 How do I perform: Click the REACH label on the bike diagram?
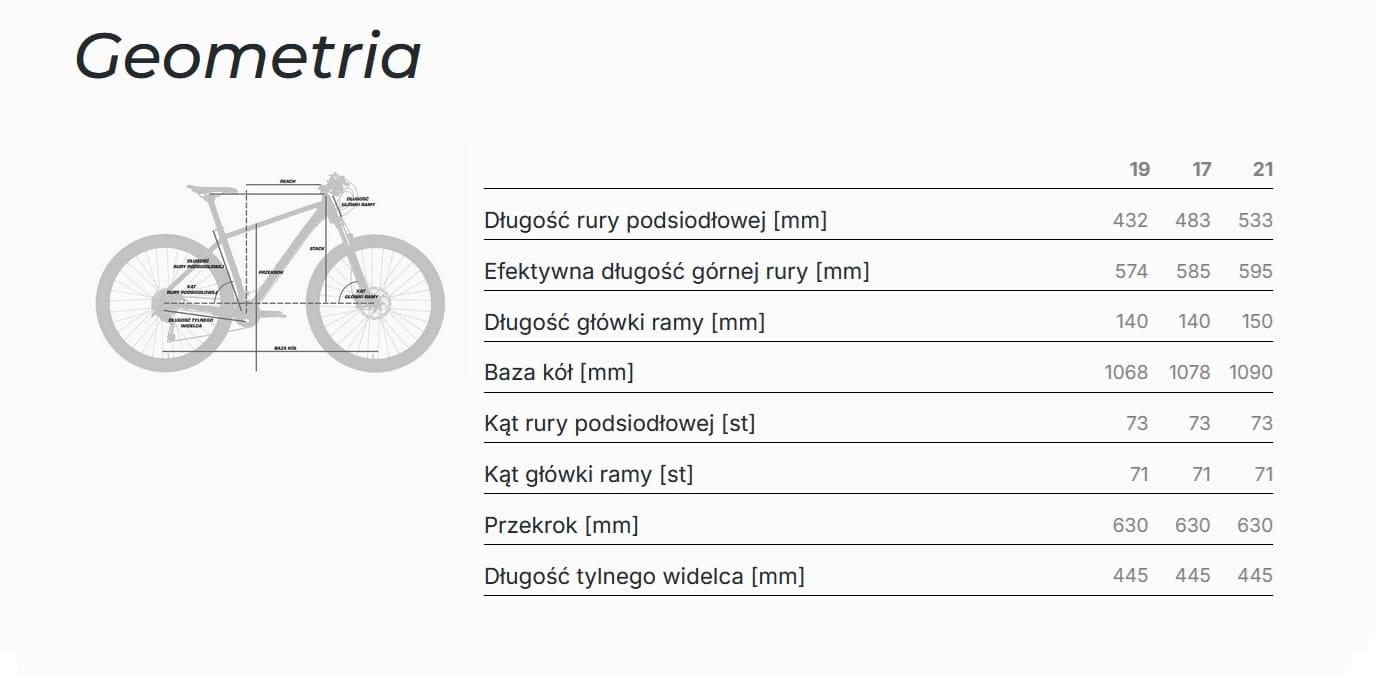pos(288,181)
